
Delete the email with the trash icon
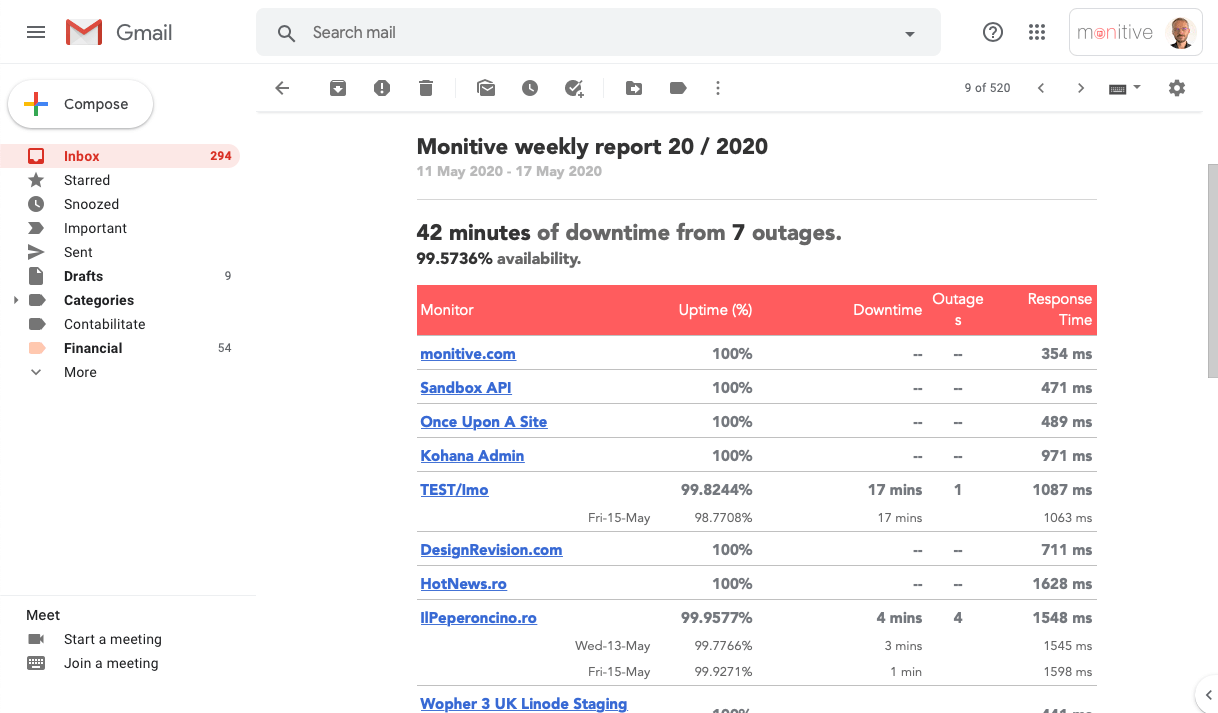click(426, 88)
